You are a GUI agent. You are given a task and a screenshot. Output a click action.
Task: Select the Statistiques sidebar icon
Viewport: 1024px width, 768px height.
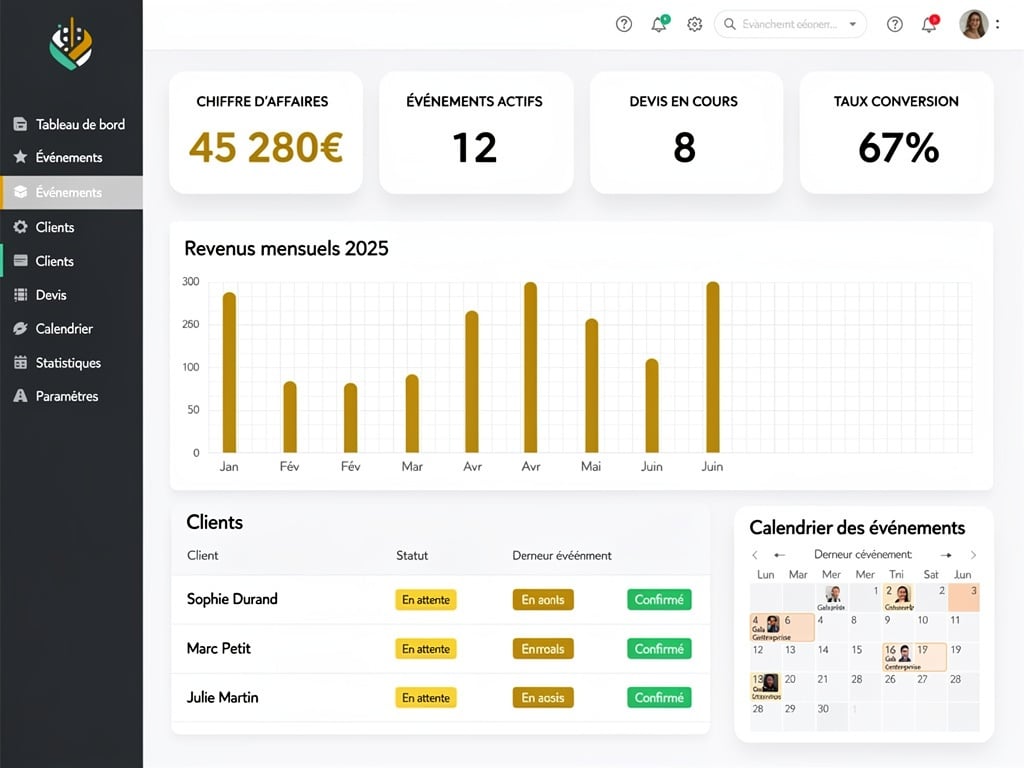(22, 362)
